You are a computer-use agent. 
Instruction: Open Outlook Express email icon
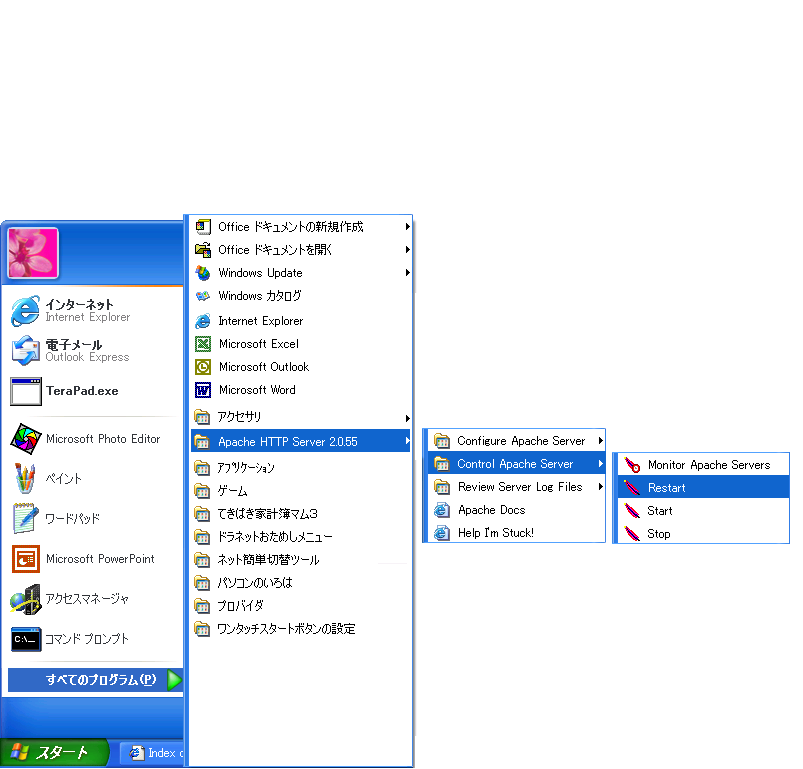click(x=25, y=351)
